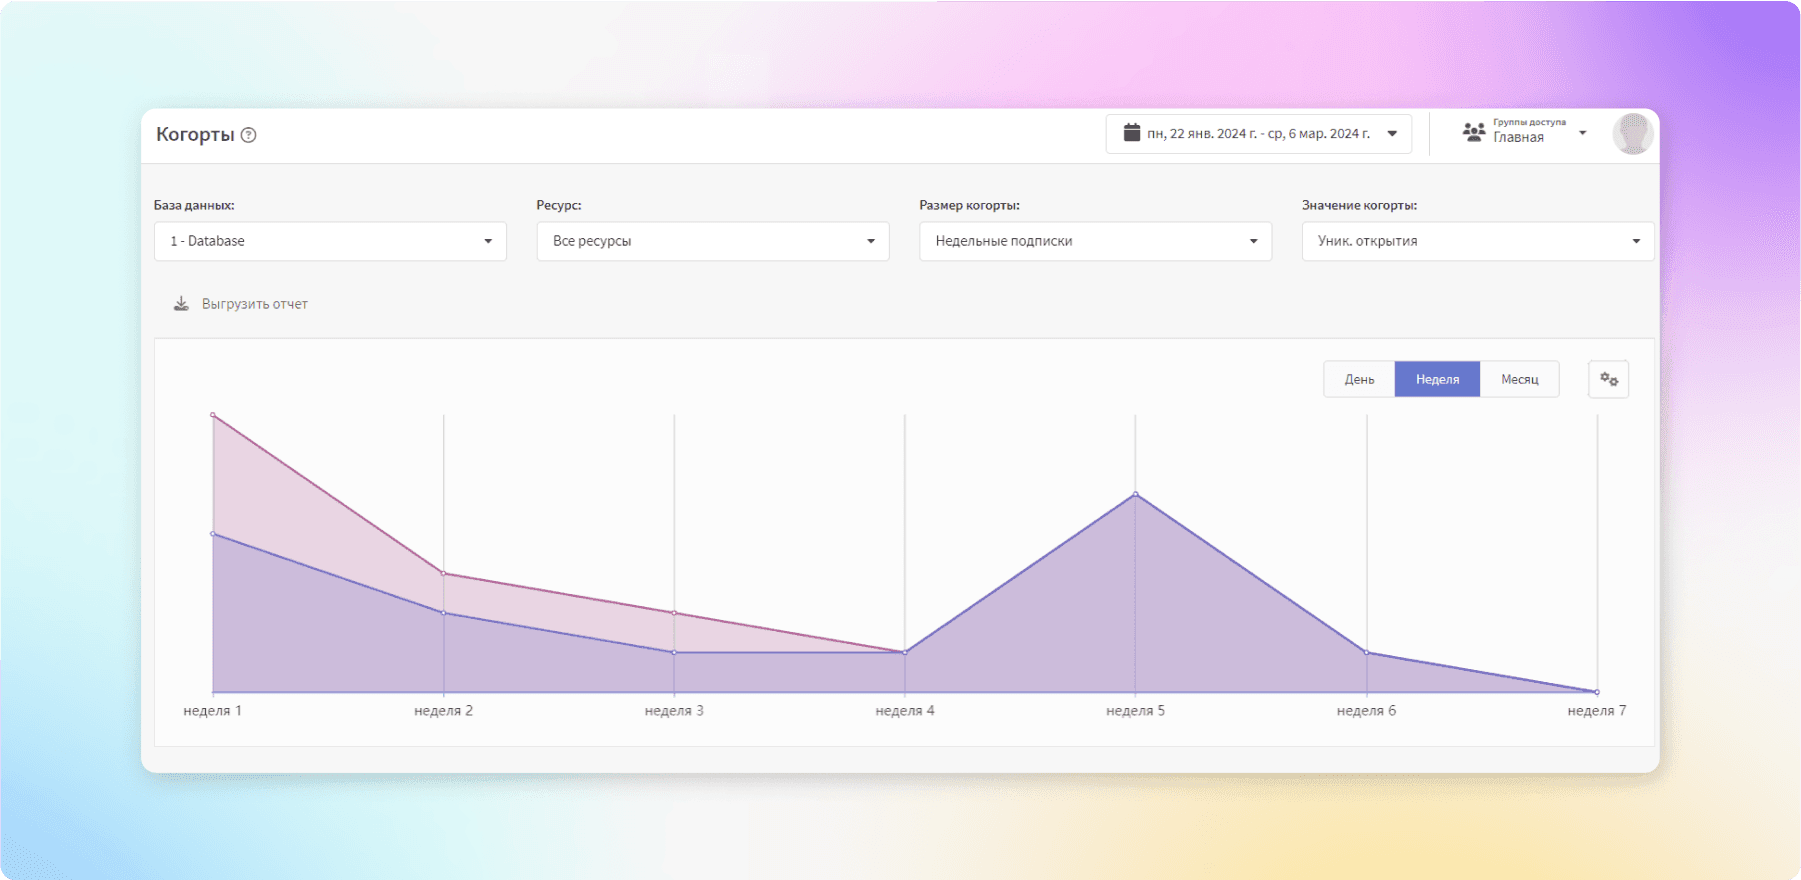The height and width of the screenshot is (880, 1801).
Task: Click the access groups people icon
Action: [x=1473, y=132]
